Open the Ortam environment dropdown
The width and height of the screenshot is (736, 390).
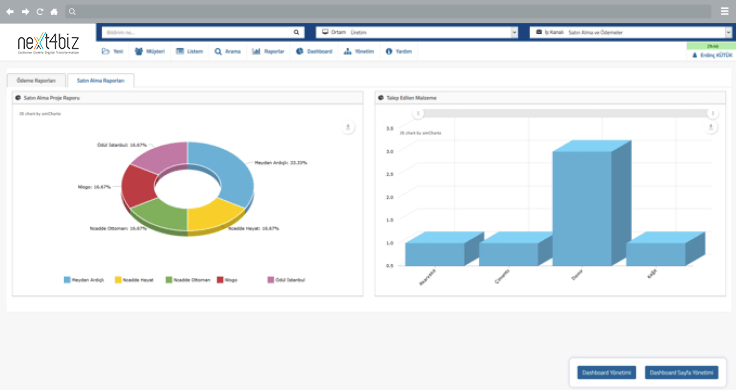coord(417,32)
